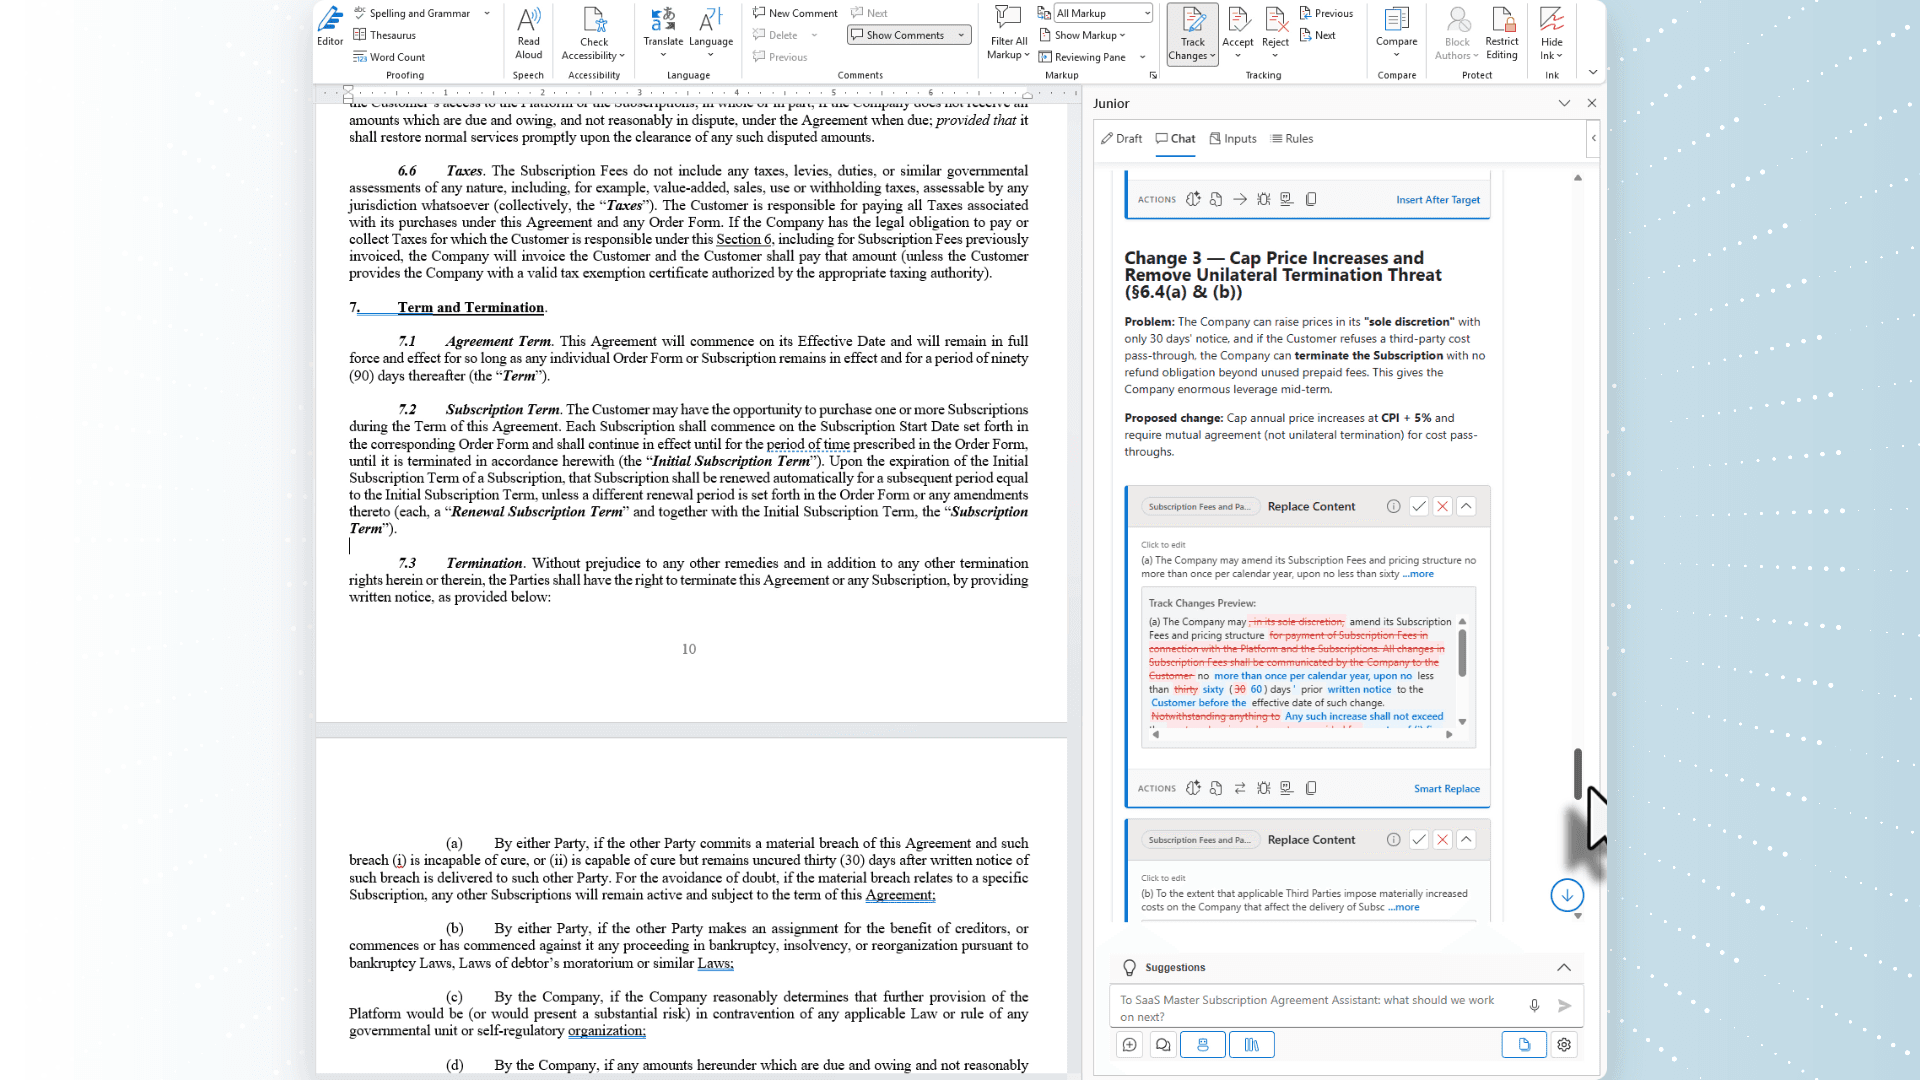
Task: Open the Rules tab
Action: pos(1291,139)
